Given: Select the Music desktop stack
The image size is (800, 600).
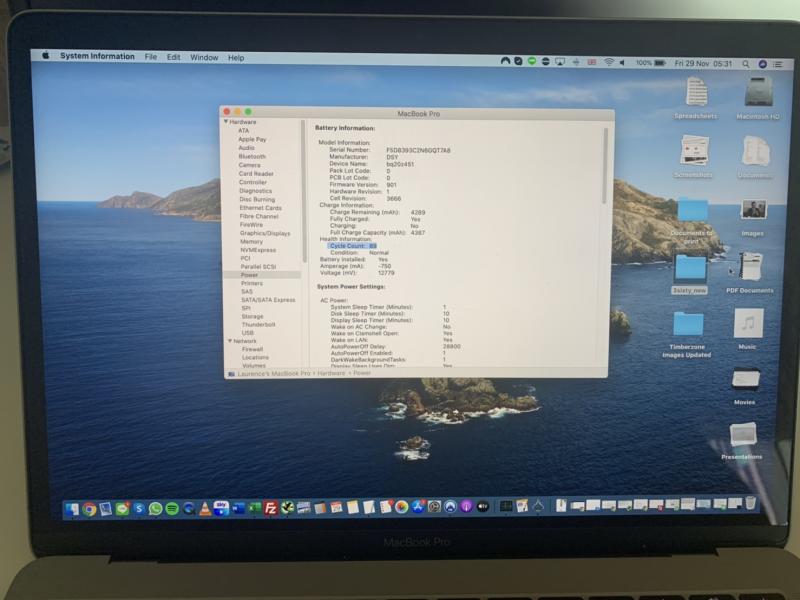Looking at the screenshot, I should 748,328.
